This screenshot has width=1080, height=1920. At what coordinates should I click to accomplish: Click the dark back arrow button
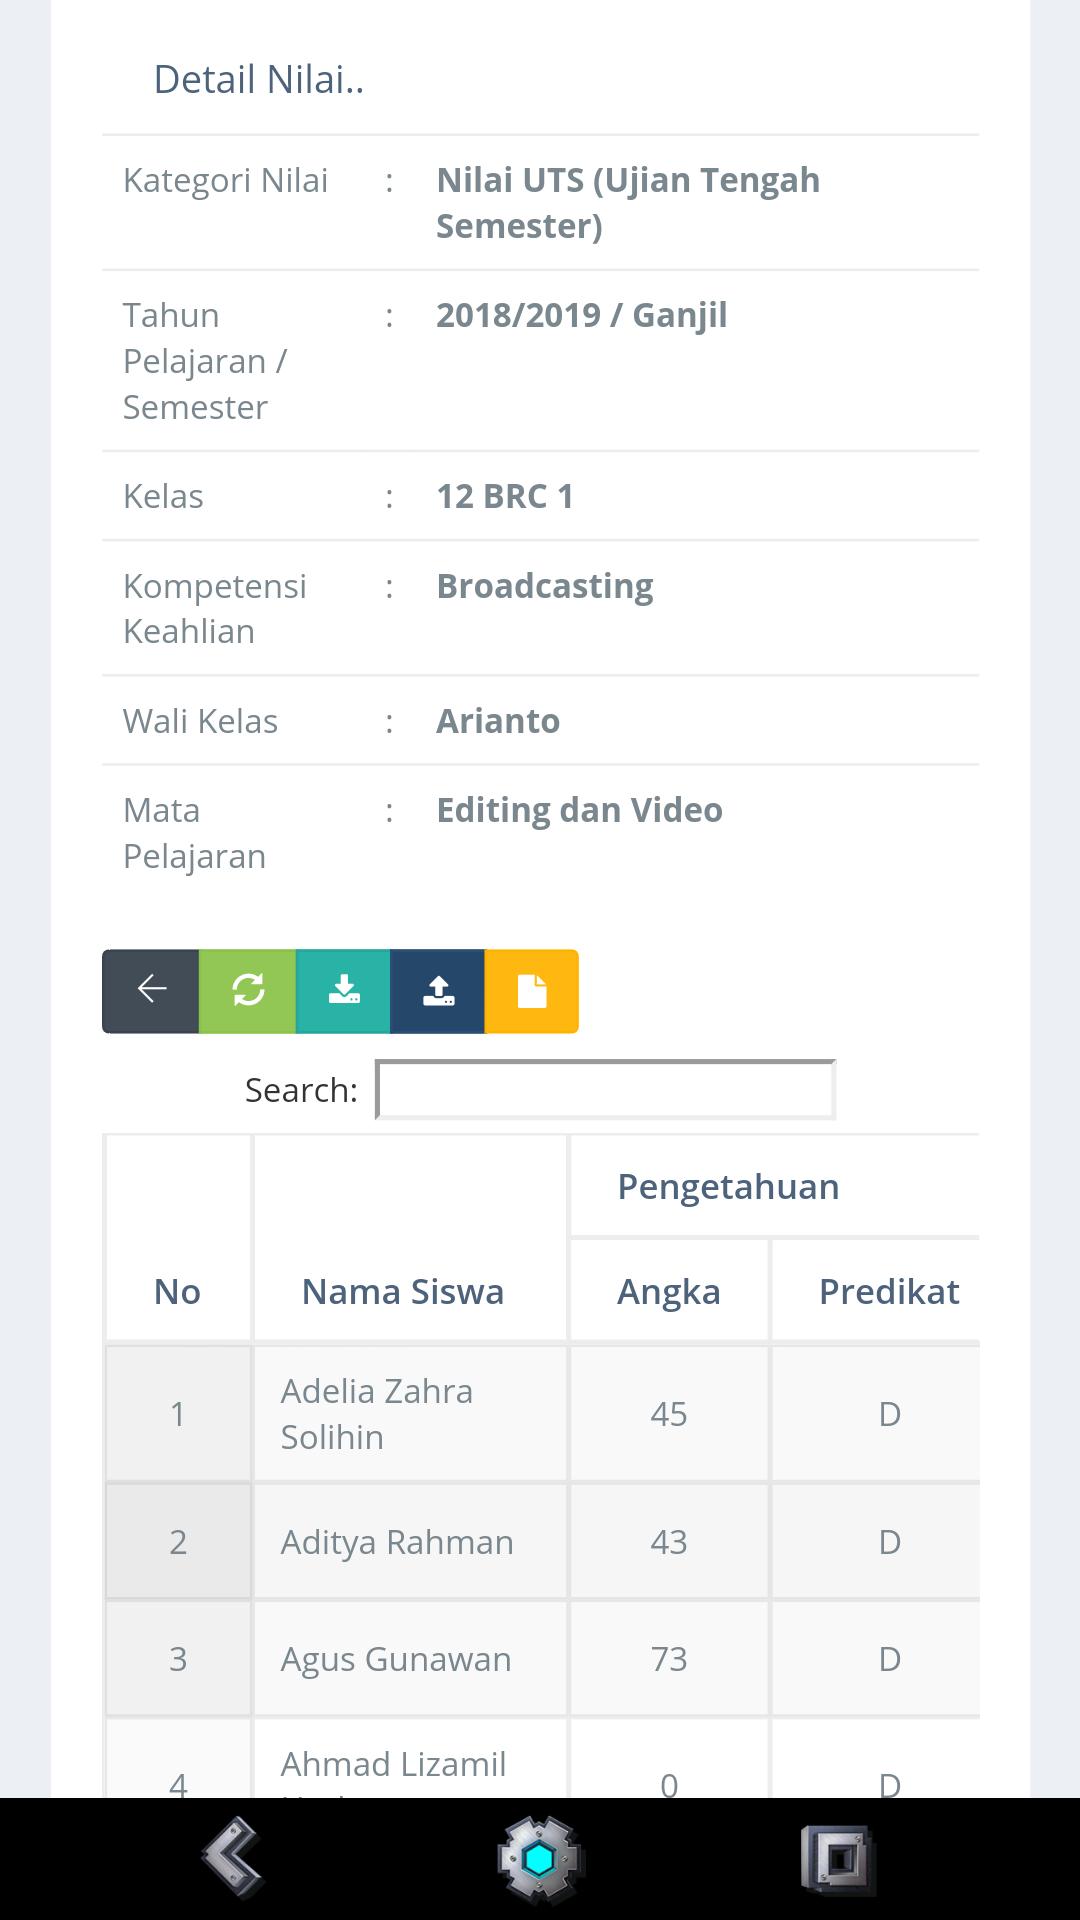[151, 990]
